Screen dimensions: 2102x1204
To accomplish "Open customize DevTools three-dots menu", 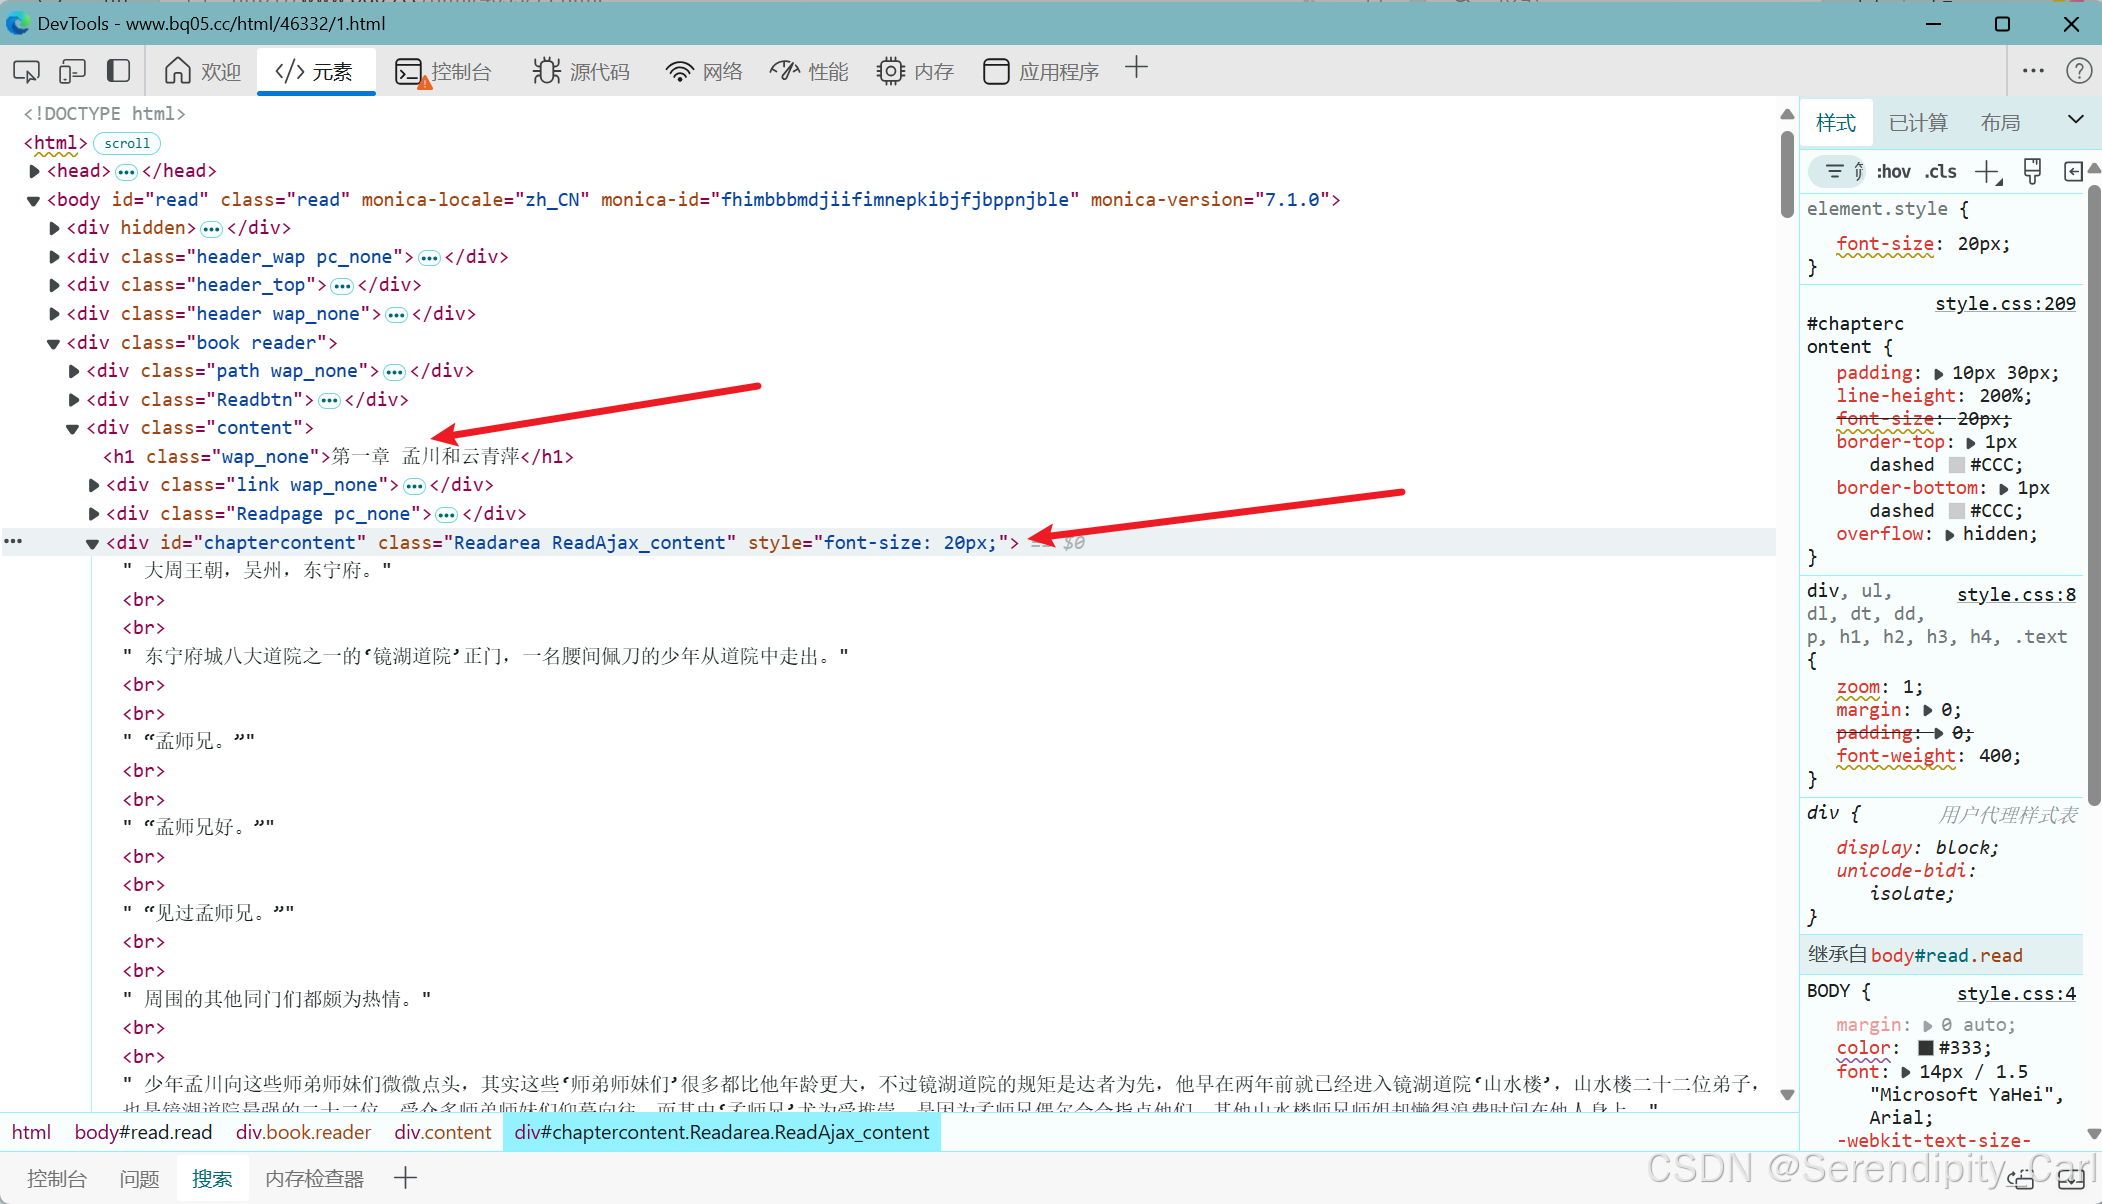I will (2033, 71).
